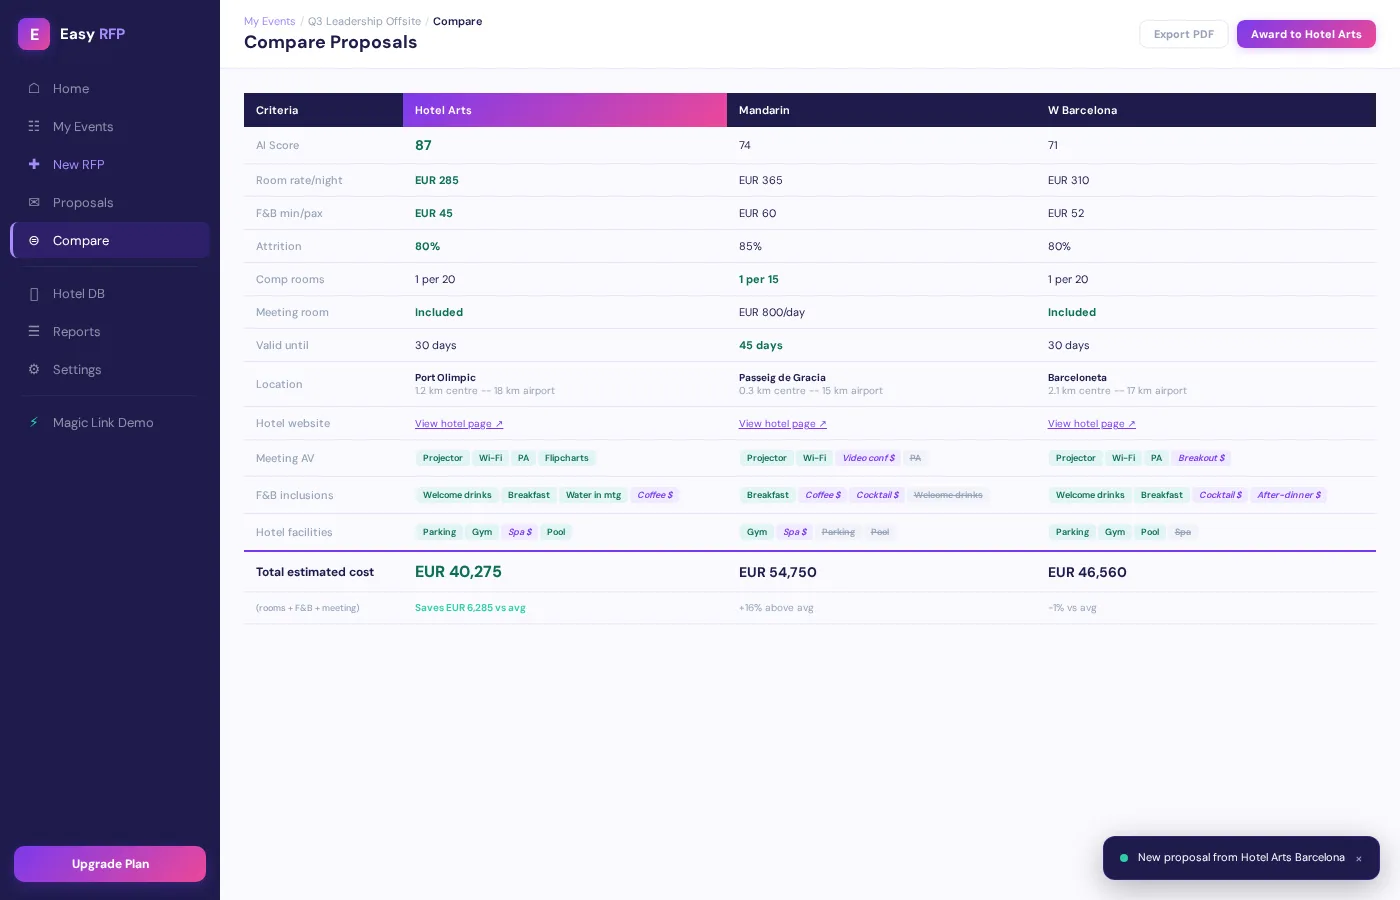1400x900 pixels.
Task: Select the Compare icon in sidebar
Action: tap(34, 240)
